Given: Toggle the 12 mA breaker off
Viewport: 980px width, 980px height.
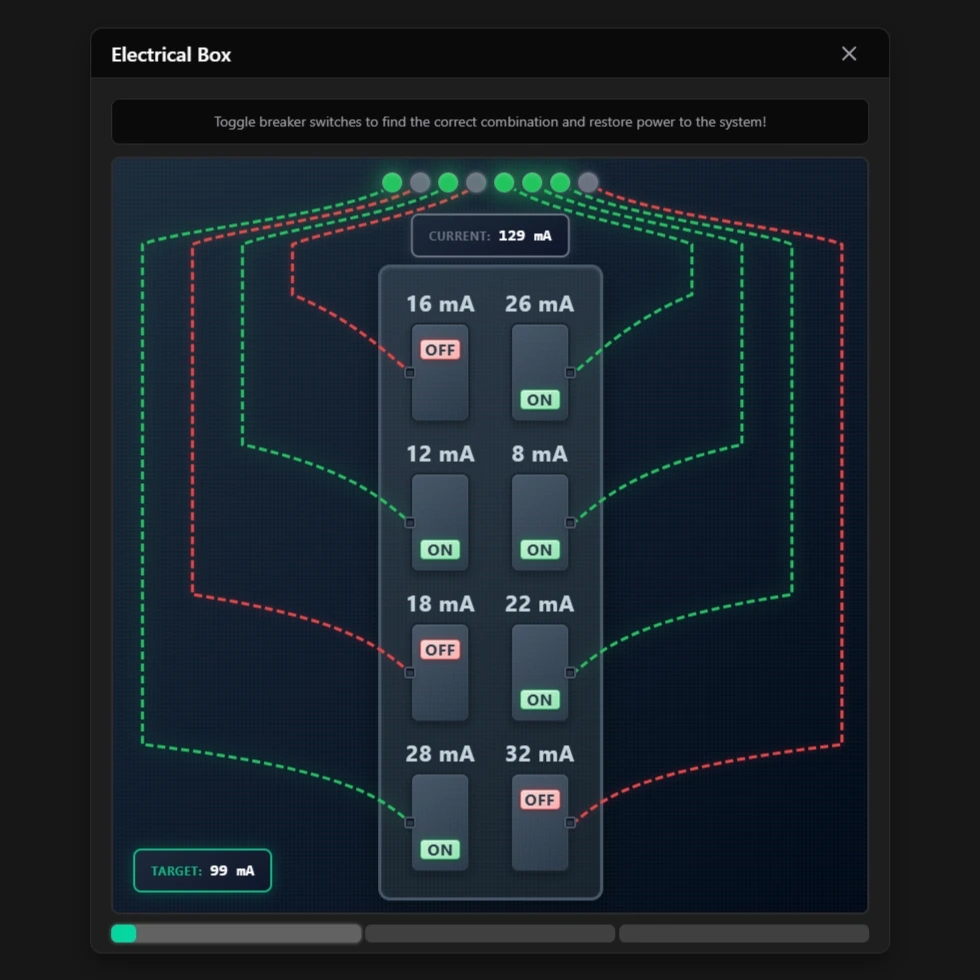Looking at the screenshot, I should coord(440,522).
